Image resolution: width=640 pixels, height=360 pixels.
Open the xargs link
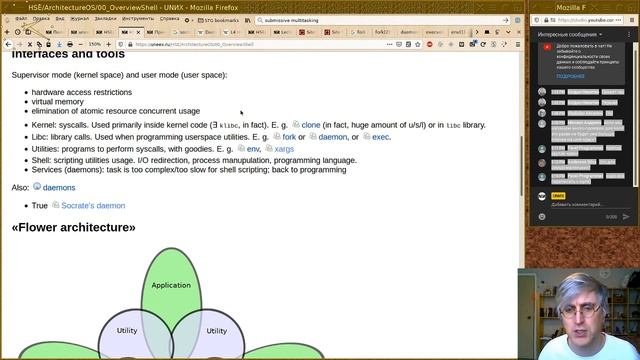284,149
